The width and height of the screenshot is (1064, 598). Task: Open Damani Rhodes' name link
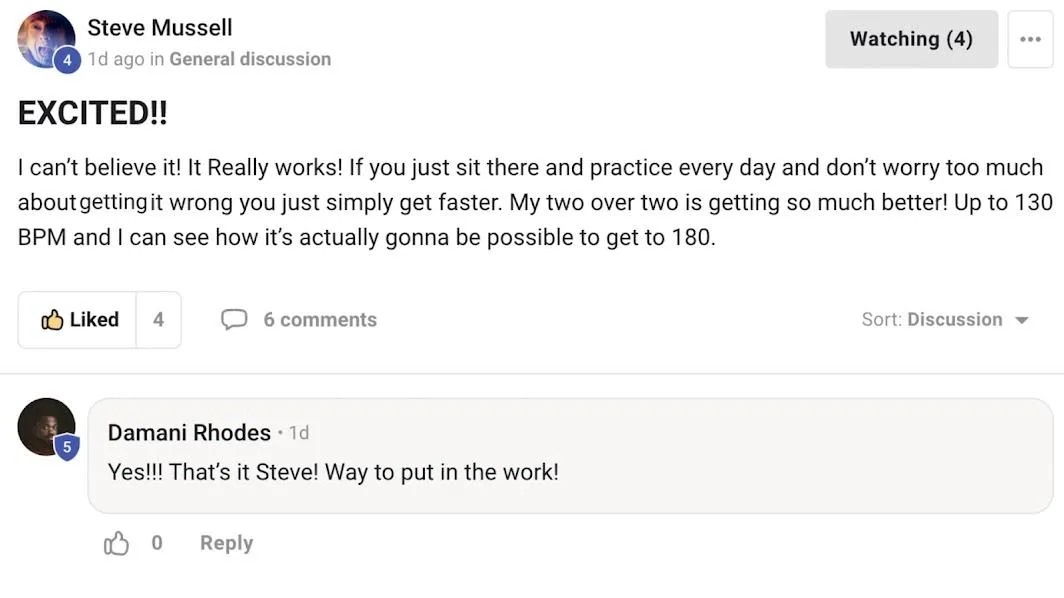coord(189,432)
